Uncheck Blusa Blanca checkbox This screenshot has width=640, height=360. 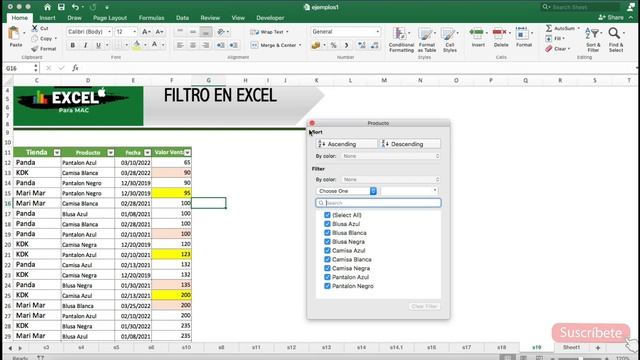click(x=327, y=233)
